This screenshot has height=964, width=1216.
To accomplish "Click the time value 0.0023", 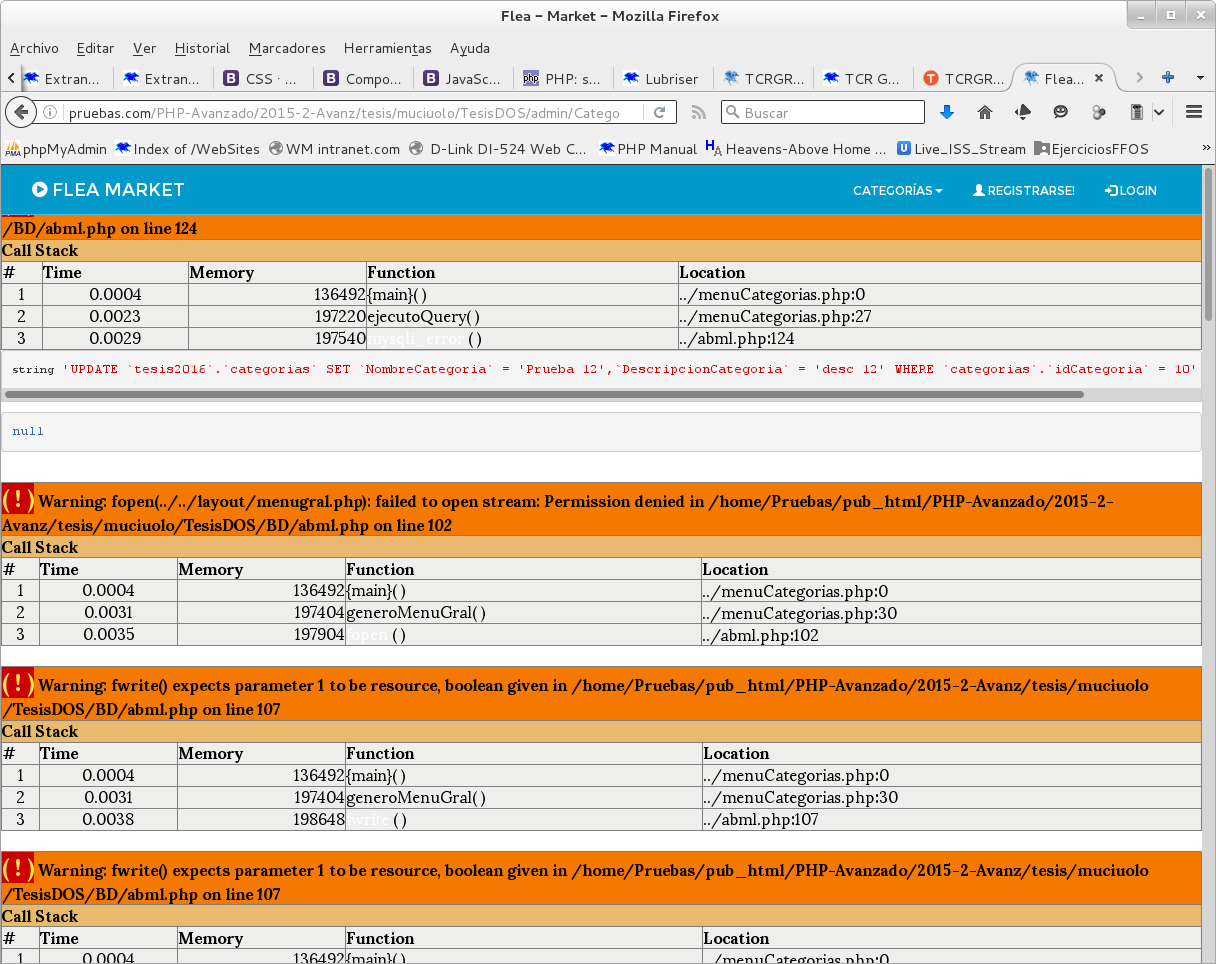I will (x=115, y=317).
